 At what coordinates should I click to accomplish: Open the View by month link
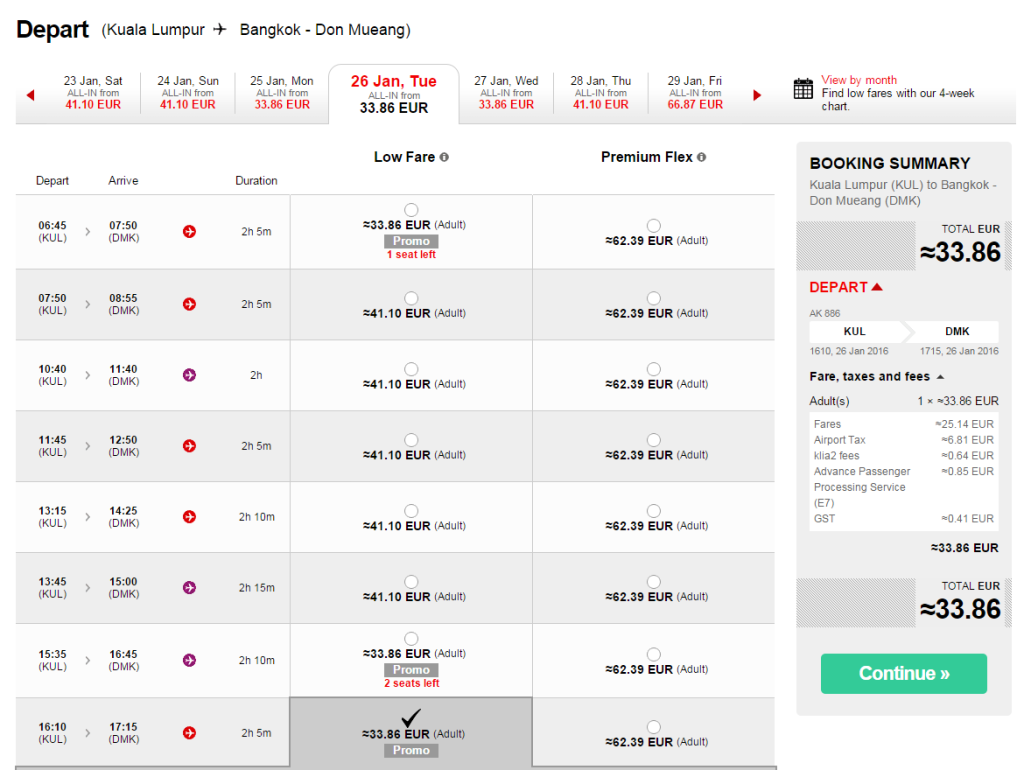tap(858, 80)
